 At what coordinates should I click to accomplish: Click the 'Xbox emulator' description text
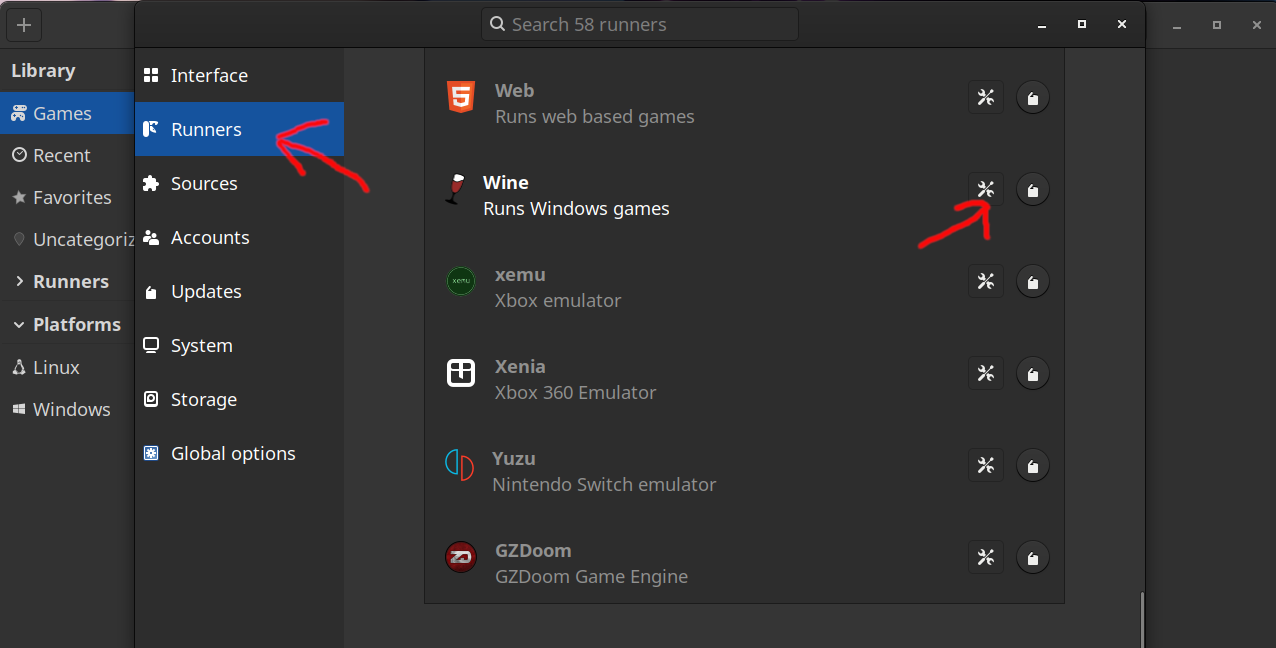click(558, 301)
